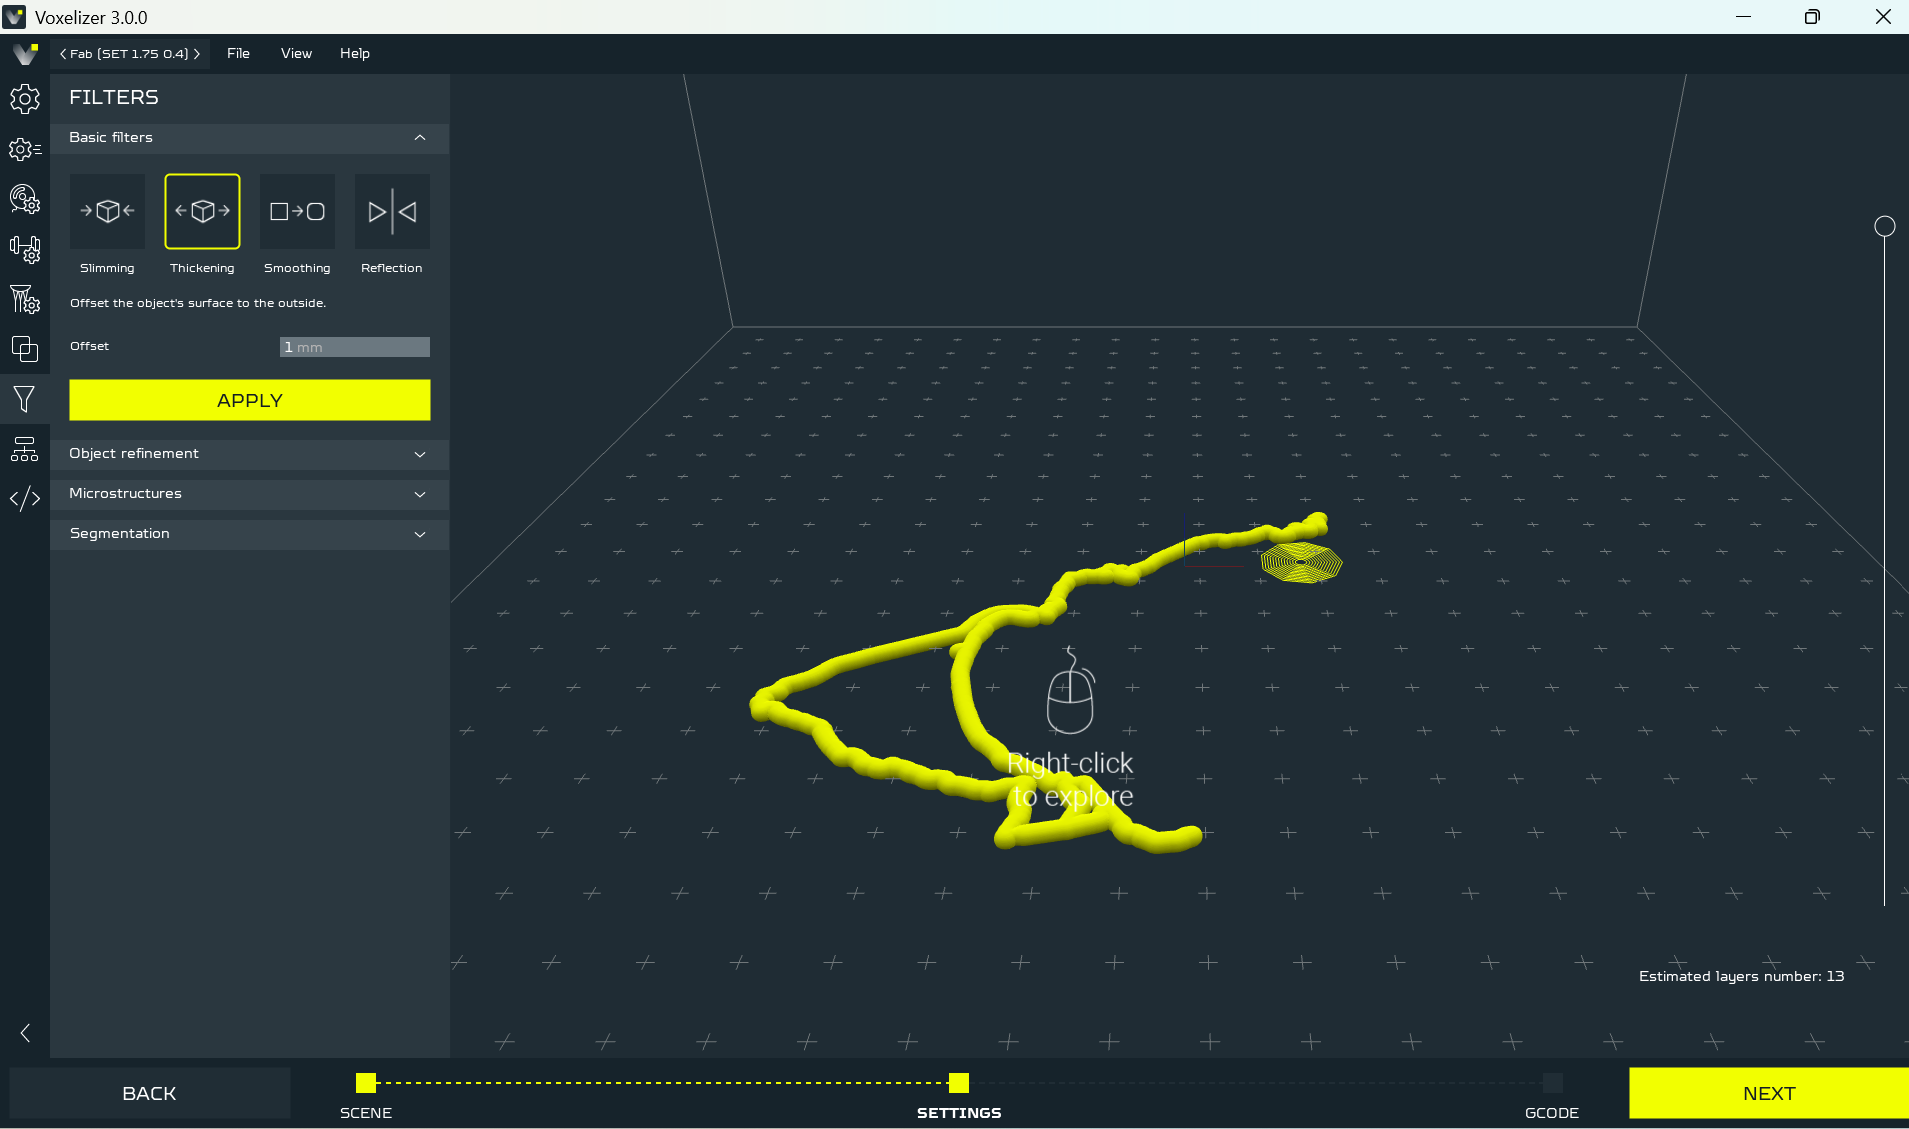Select the Reflection filter icon

pyautogui.click(x=392, y=211)
